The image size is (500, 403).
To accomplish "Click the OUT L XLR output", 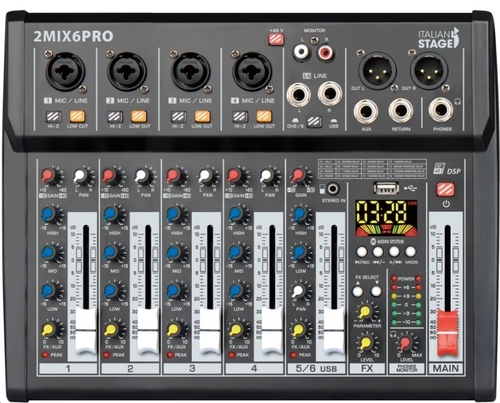I will (x=377, y=70).
